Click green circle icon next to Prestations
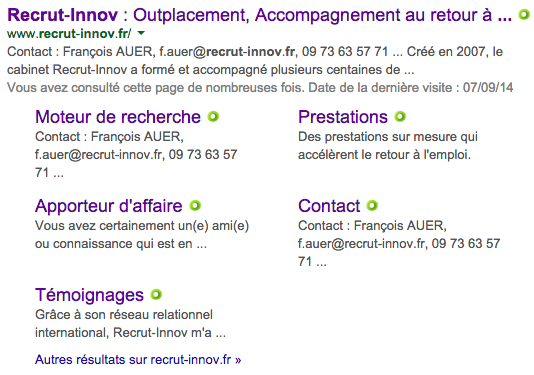Screen dimensions: 534x375 tap(400, 116)
